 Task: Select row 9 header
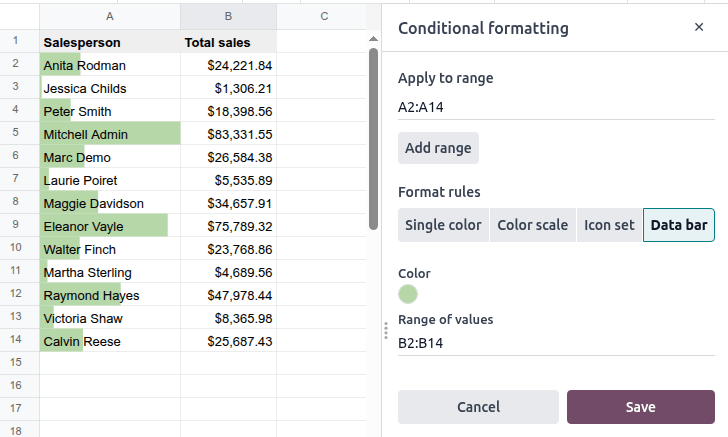(x=17, y=226)
